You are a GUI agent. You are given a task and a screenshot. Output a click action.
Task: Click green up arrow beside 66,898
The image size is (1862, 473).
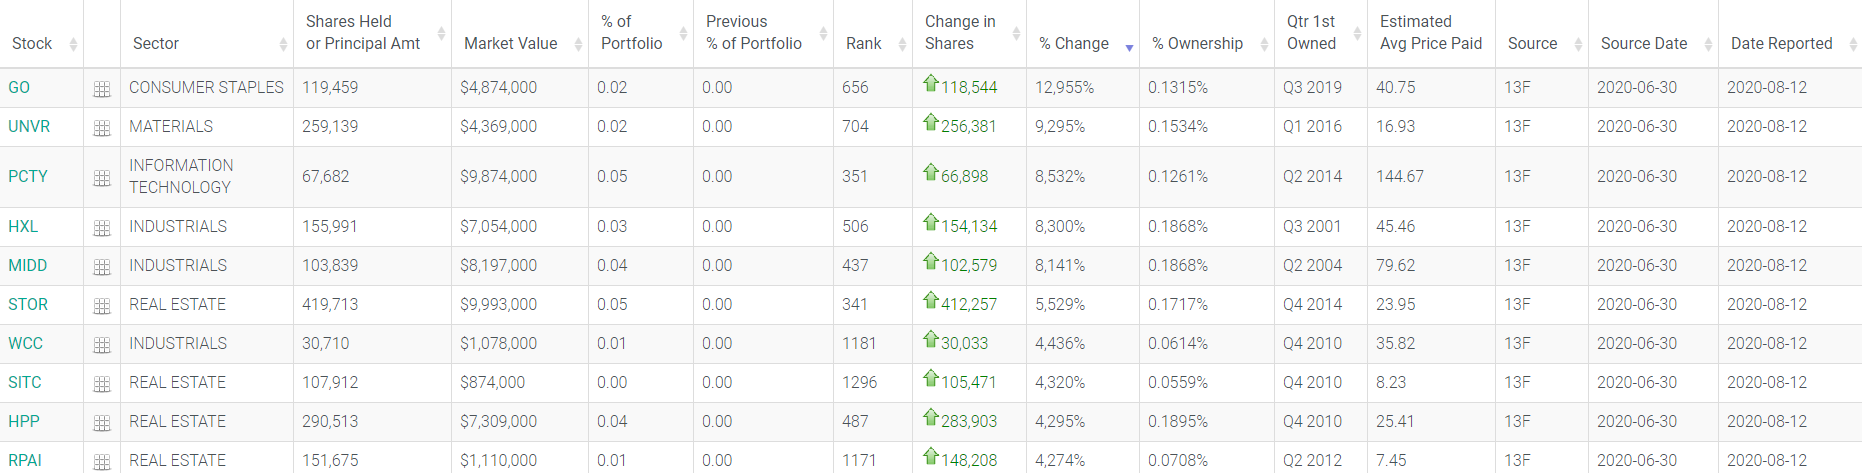click(931, 172)
